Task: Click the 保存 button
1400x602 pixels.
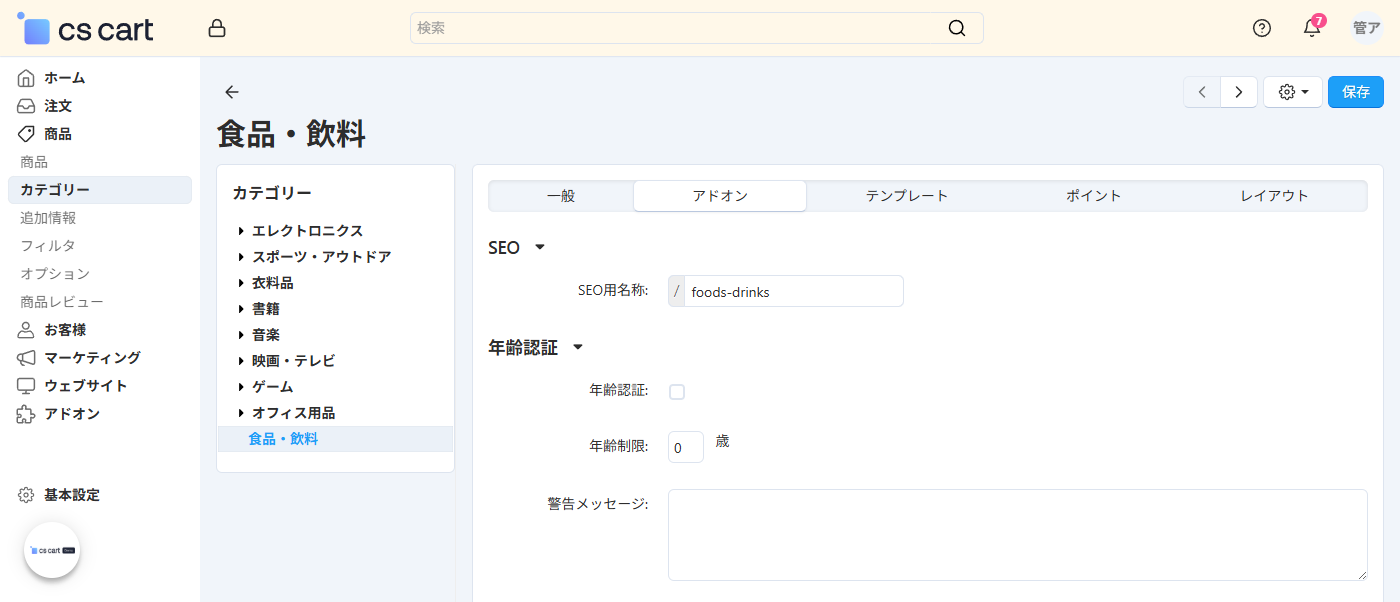Action: coord(1355,91)
